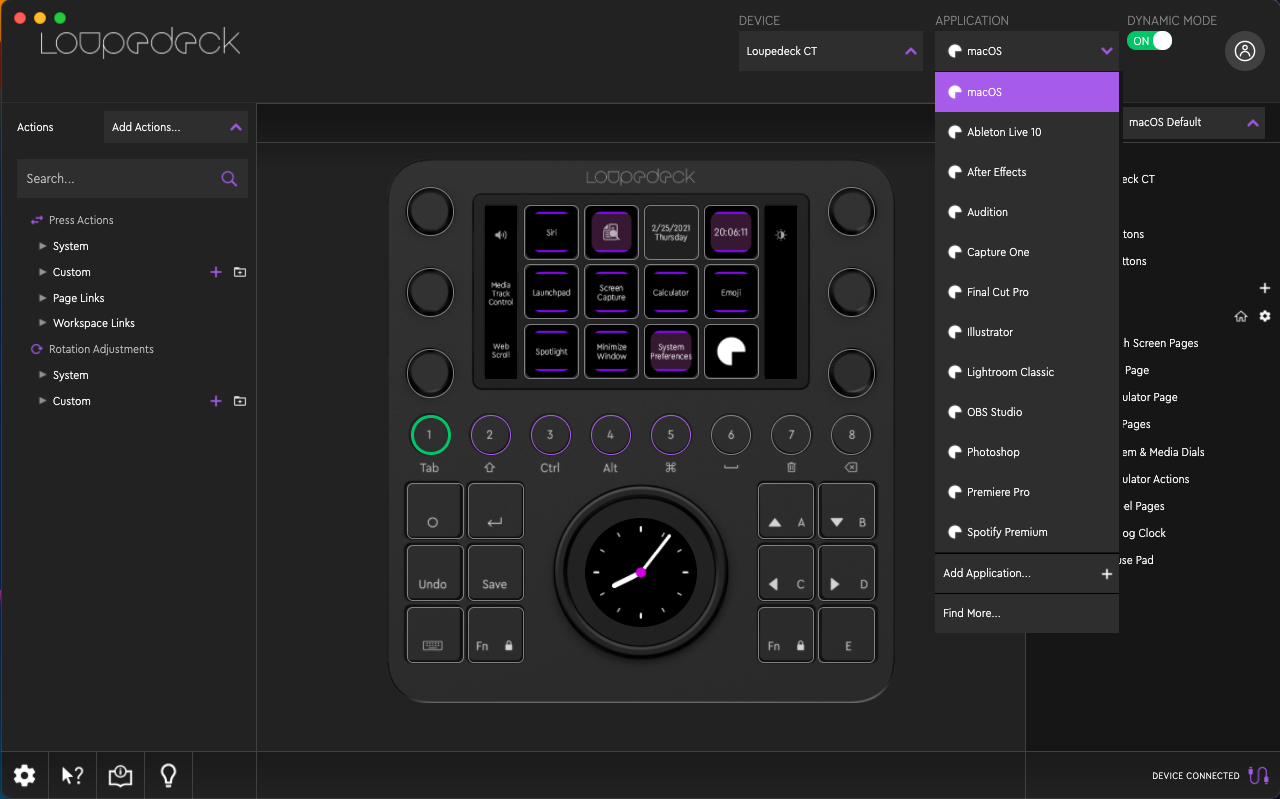Open settings gear in bottom toolbar

tap(24, 775)
